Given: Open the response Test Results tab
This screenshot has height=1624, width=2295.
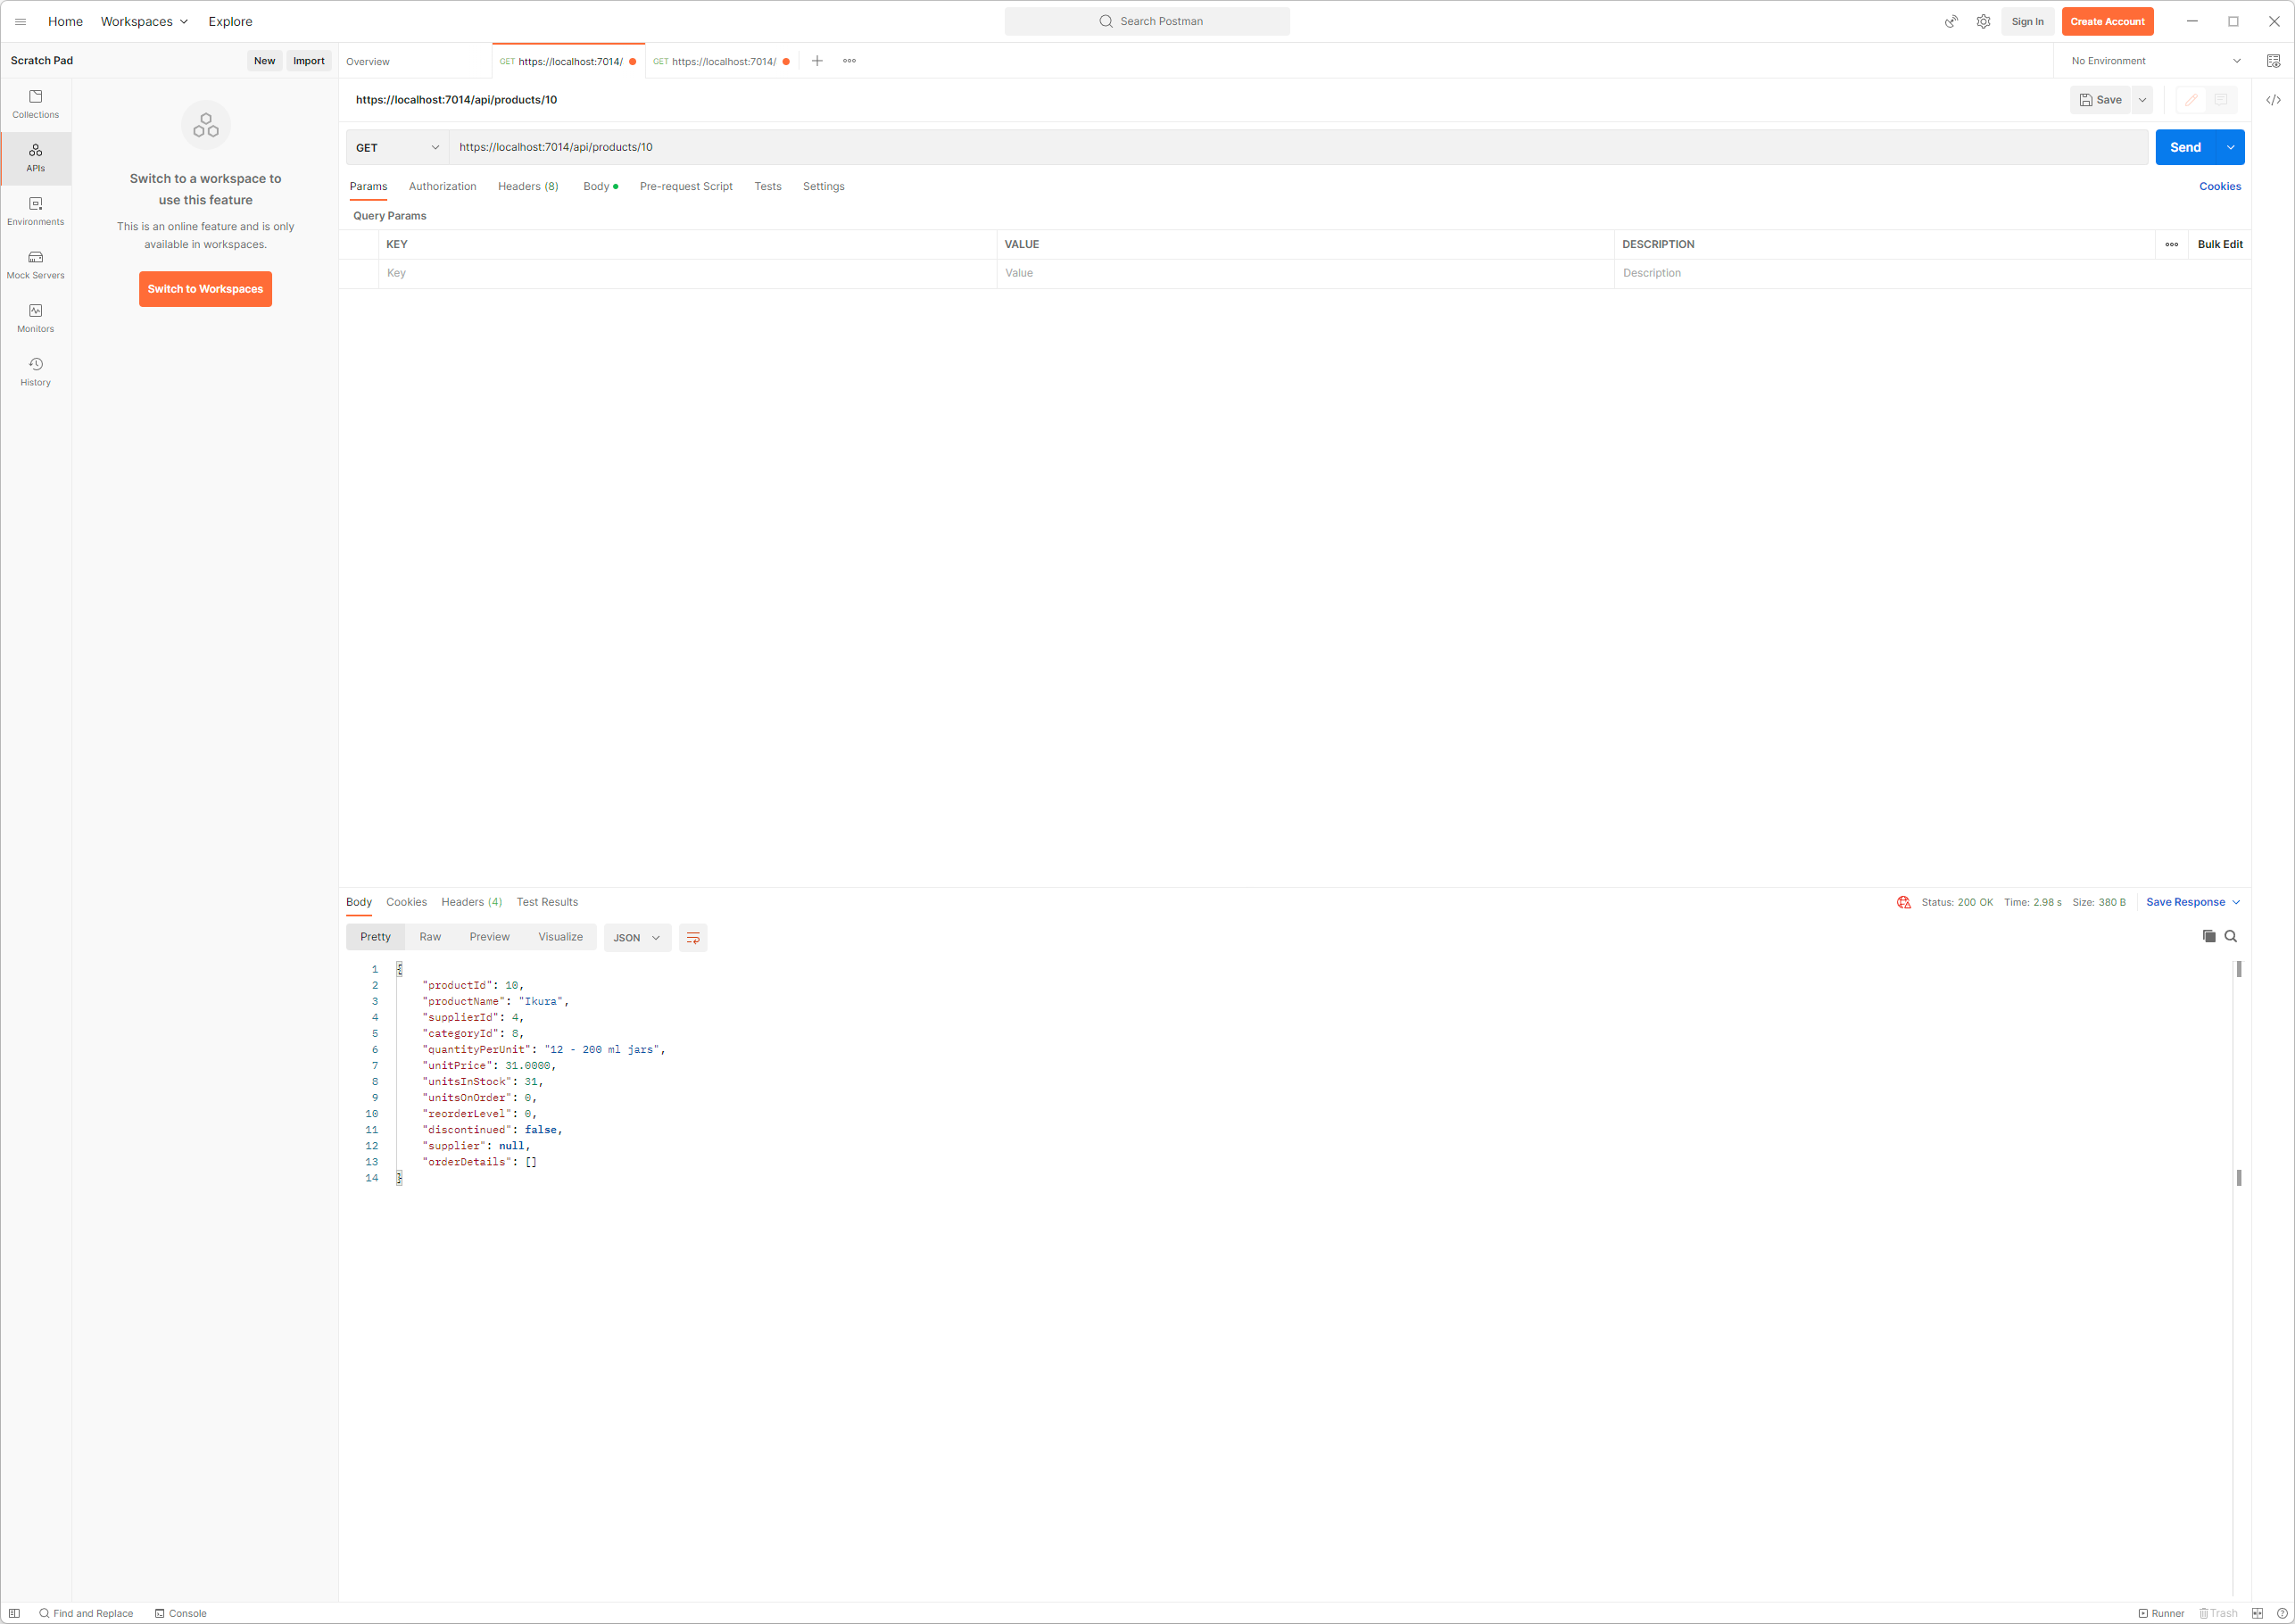Looking at the screenshot, I should [x=547, y=902].
